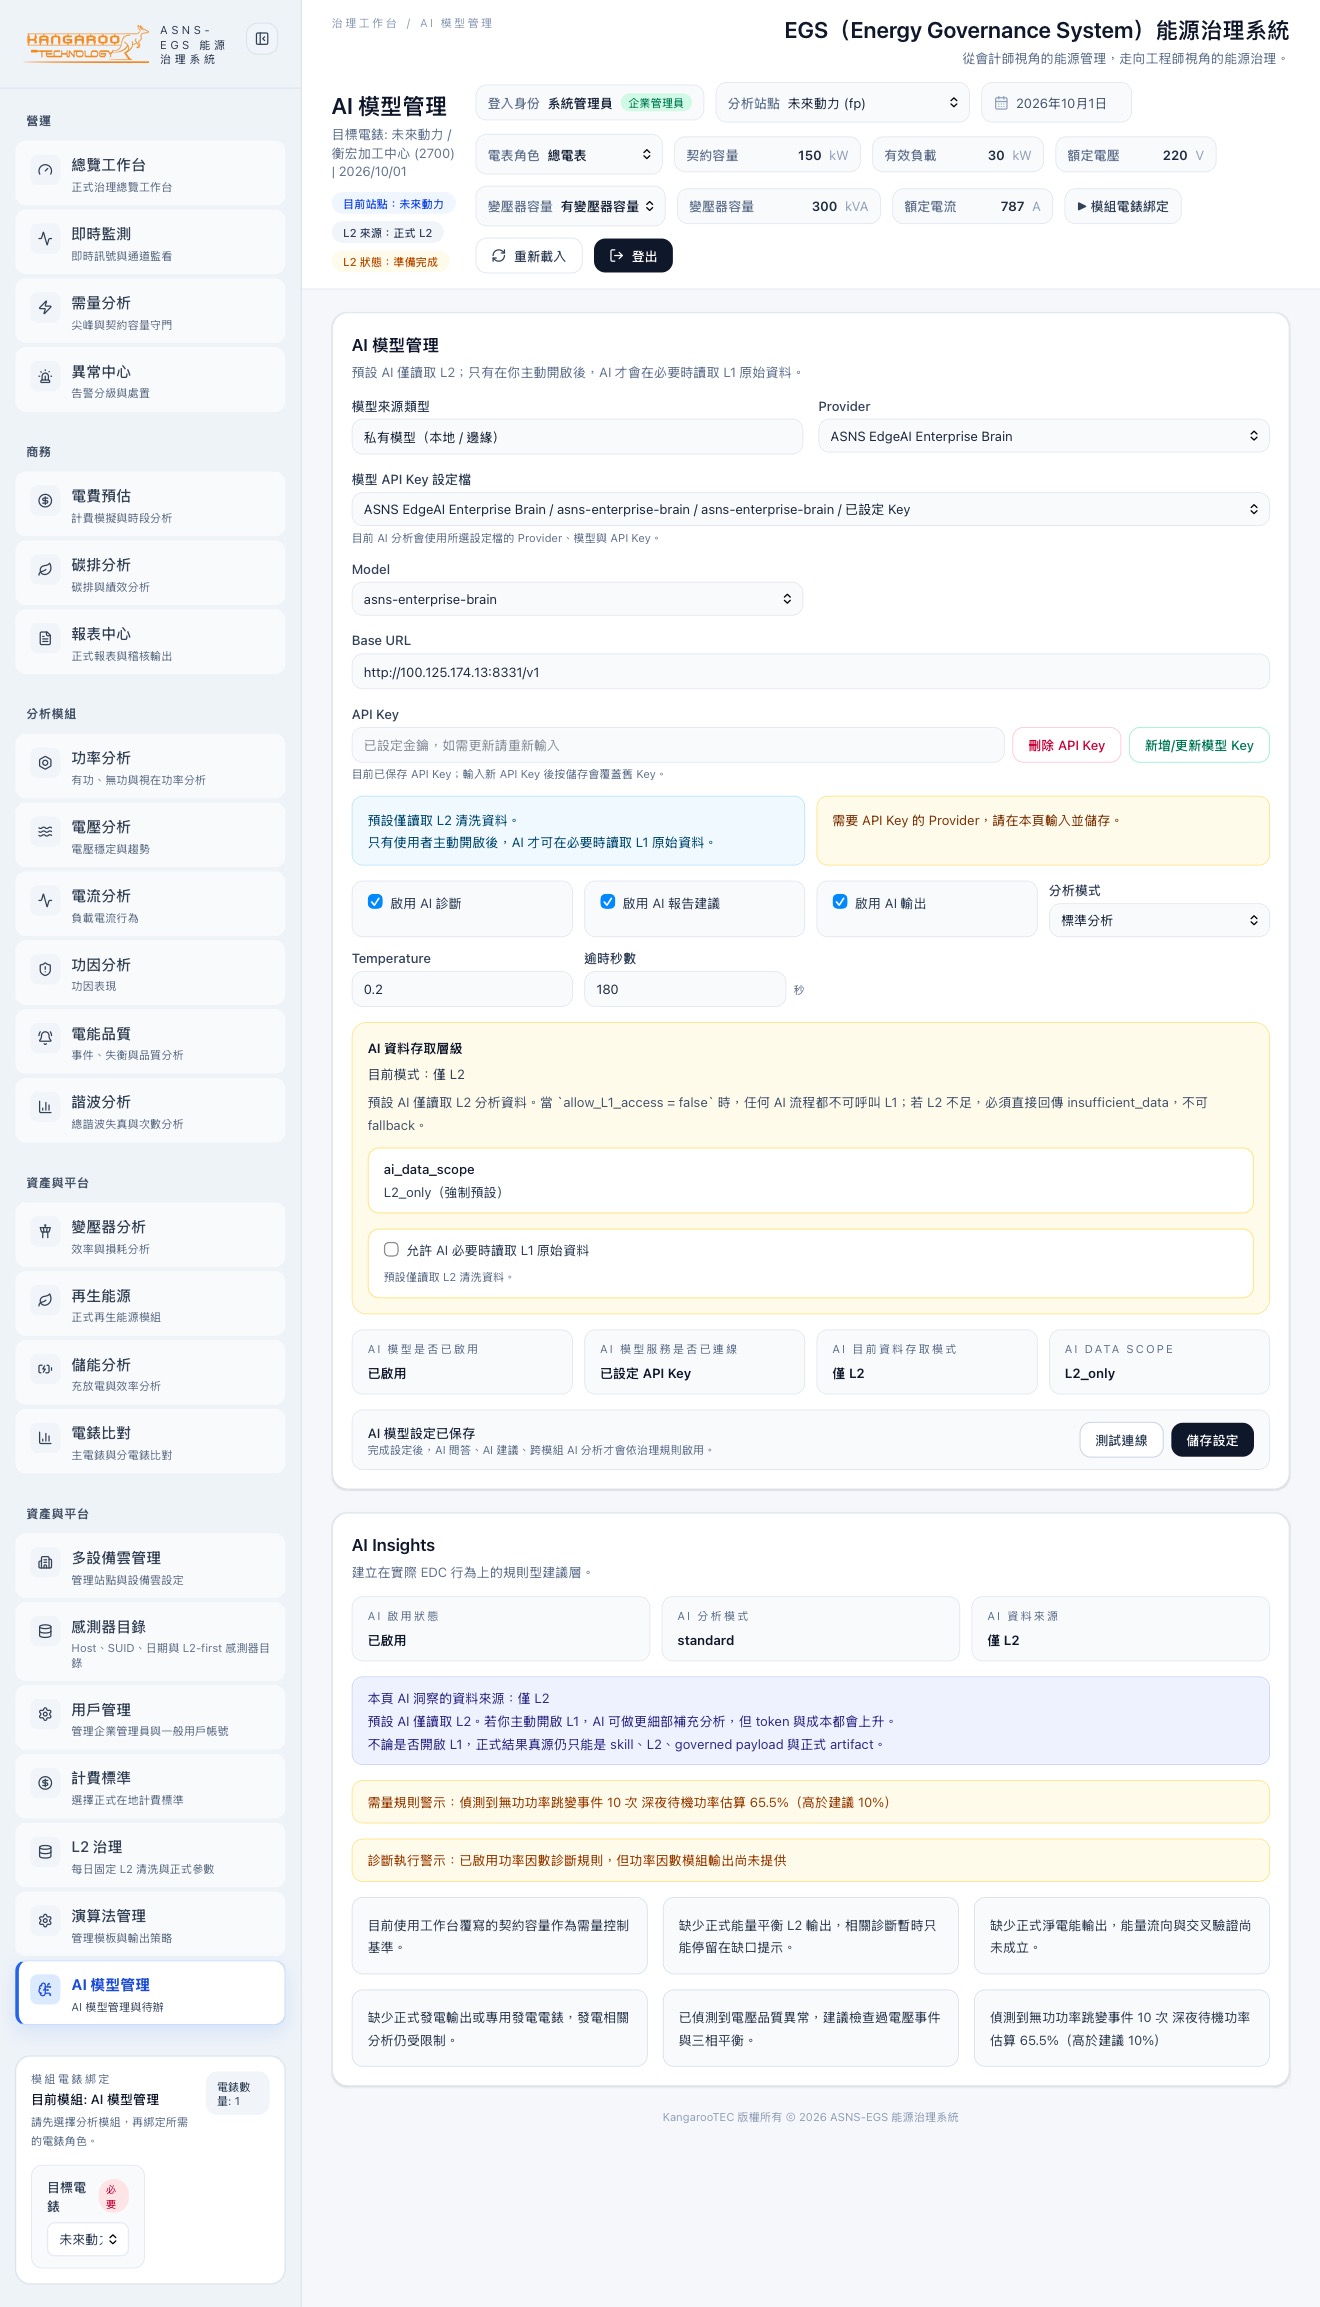This screenshot has width=1320, height=2307.
Task: Click the 需量分析 lightning icon
Action: coord(45,308)
